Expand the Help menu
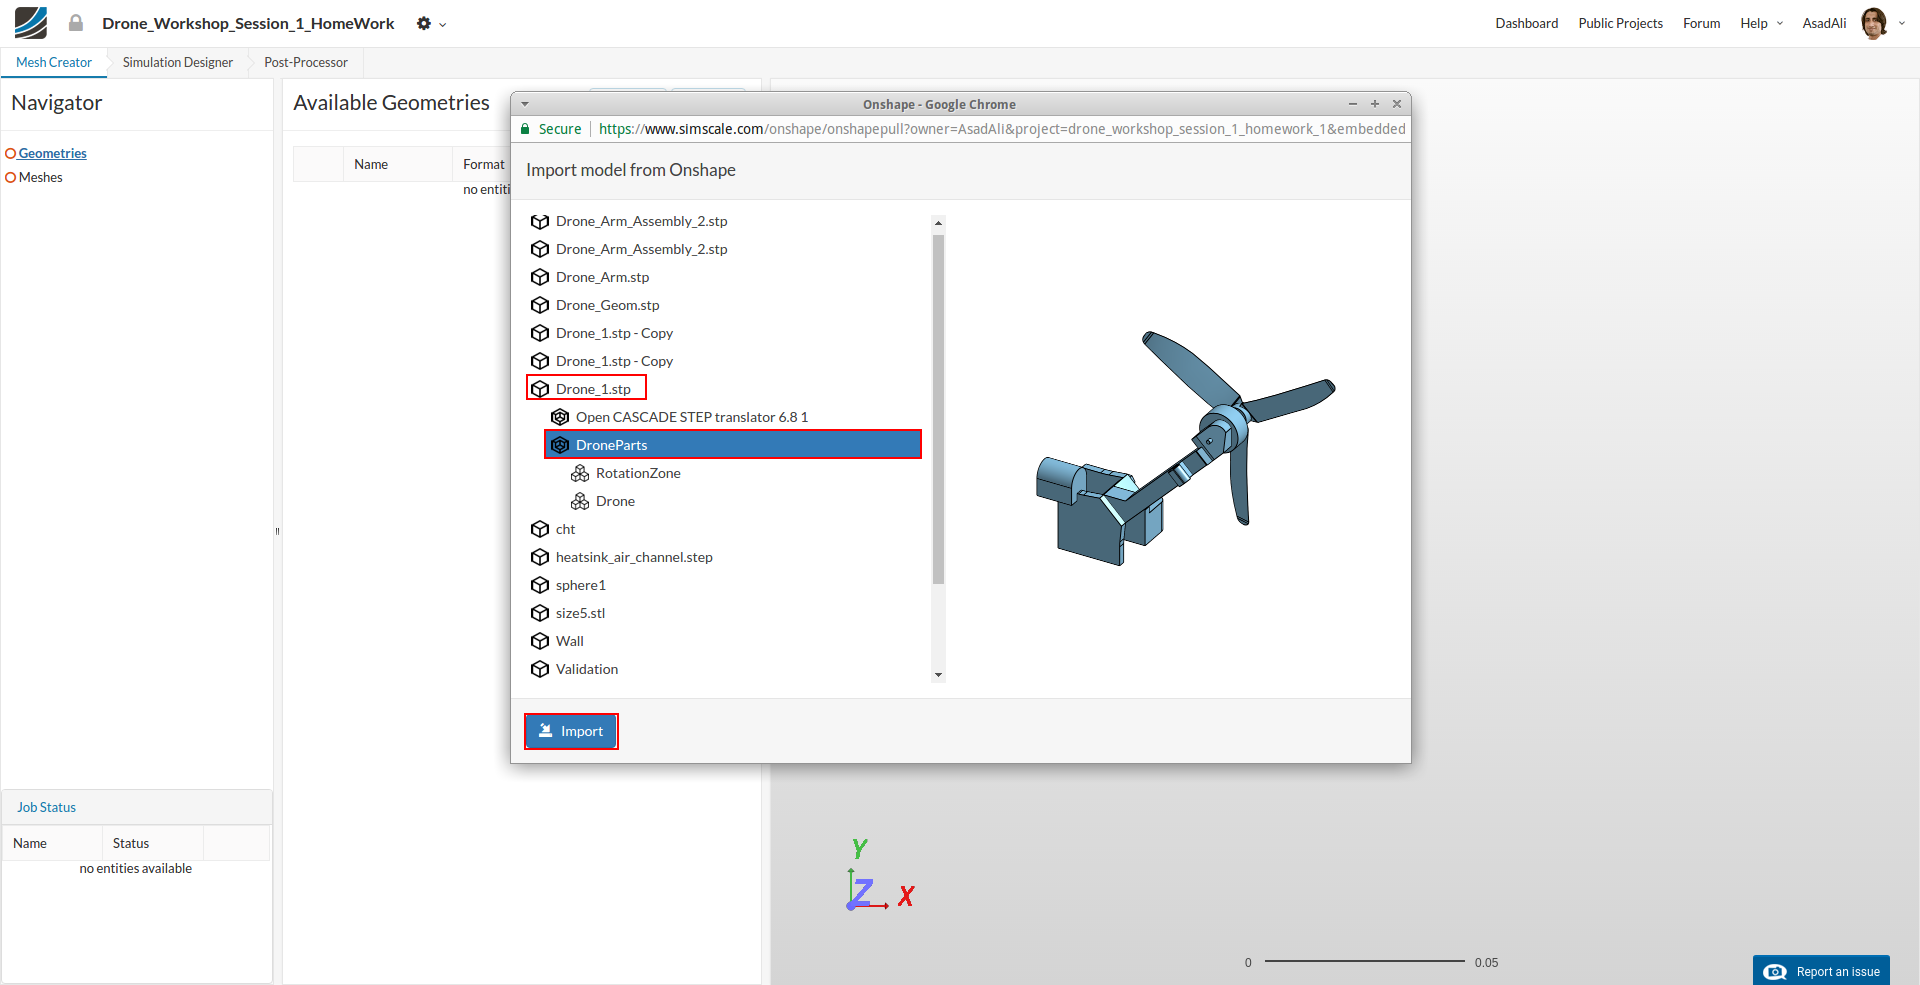This screenshot has height=985, width=1920. pos(1761,23)
